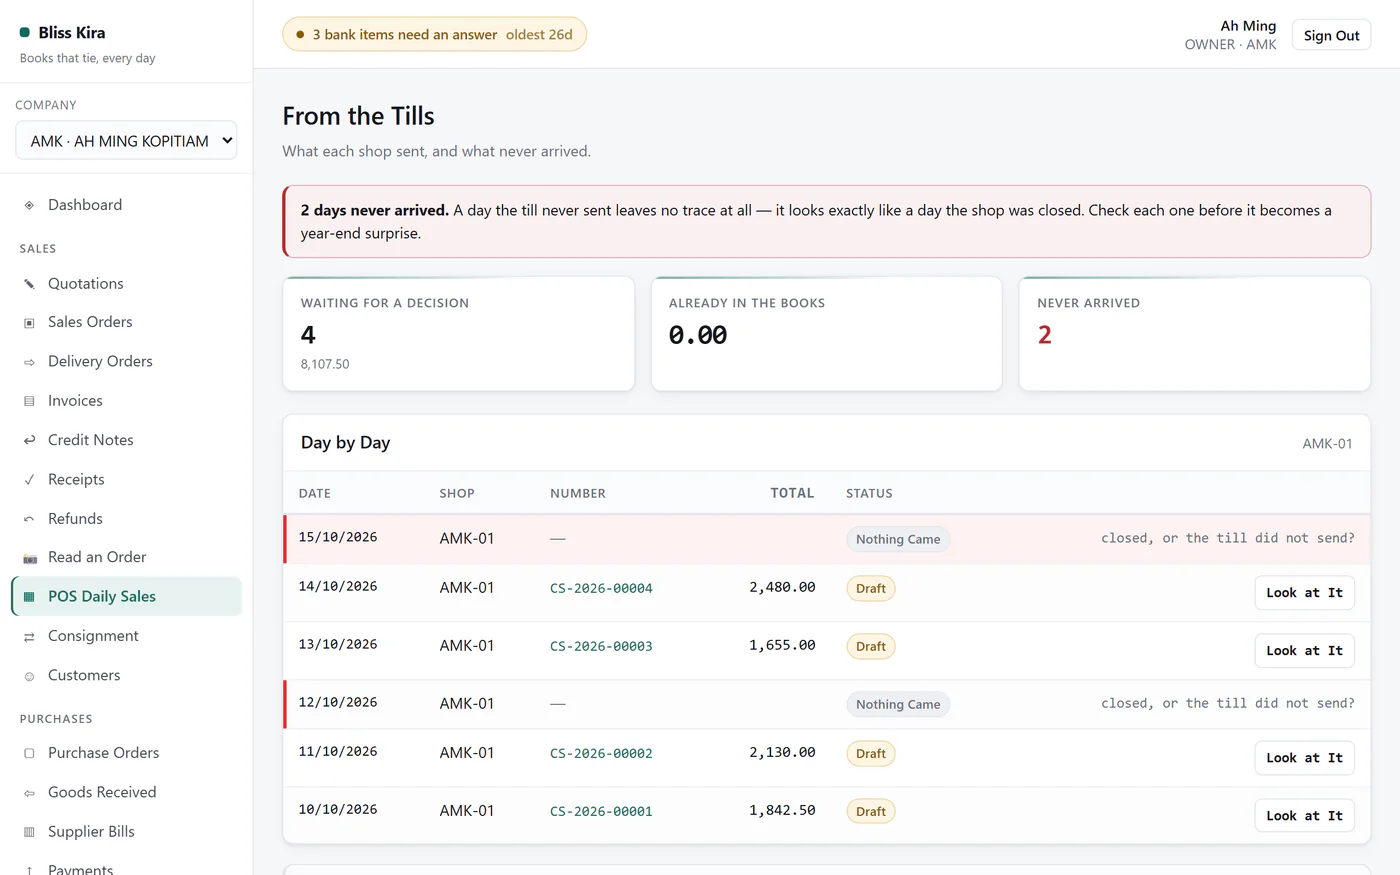1400x875 pixels.
Task: Click the Receipts checkmark icon
Action: click(x=29, y=480)
